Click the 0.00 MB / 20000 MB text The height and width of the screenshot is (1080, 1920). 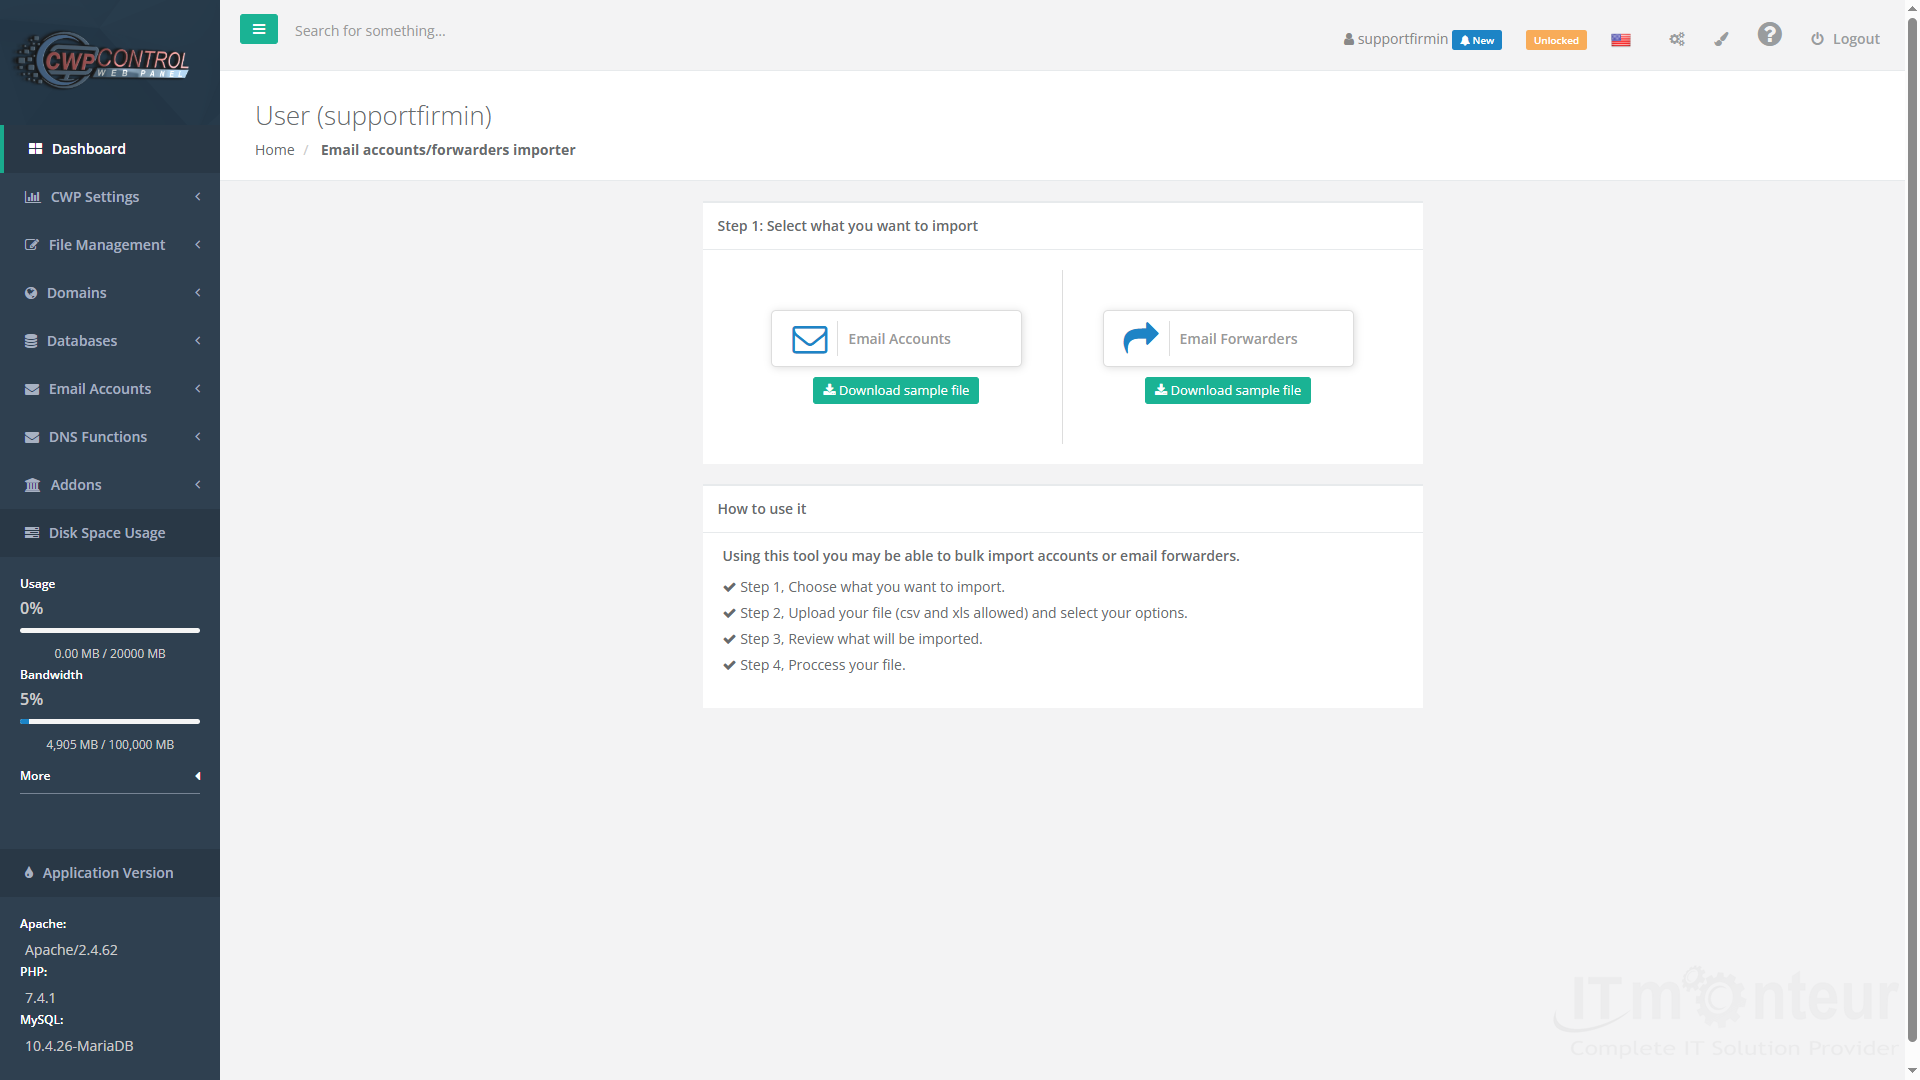[110, 654]
